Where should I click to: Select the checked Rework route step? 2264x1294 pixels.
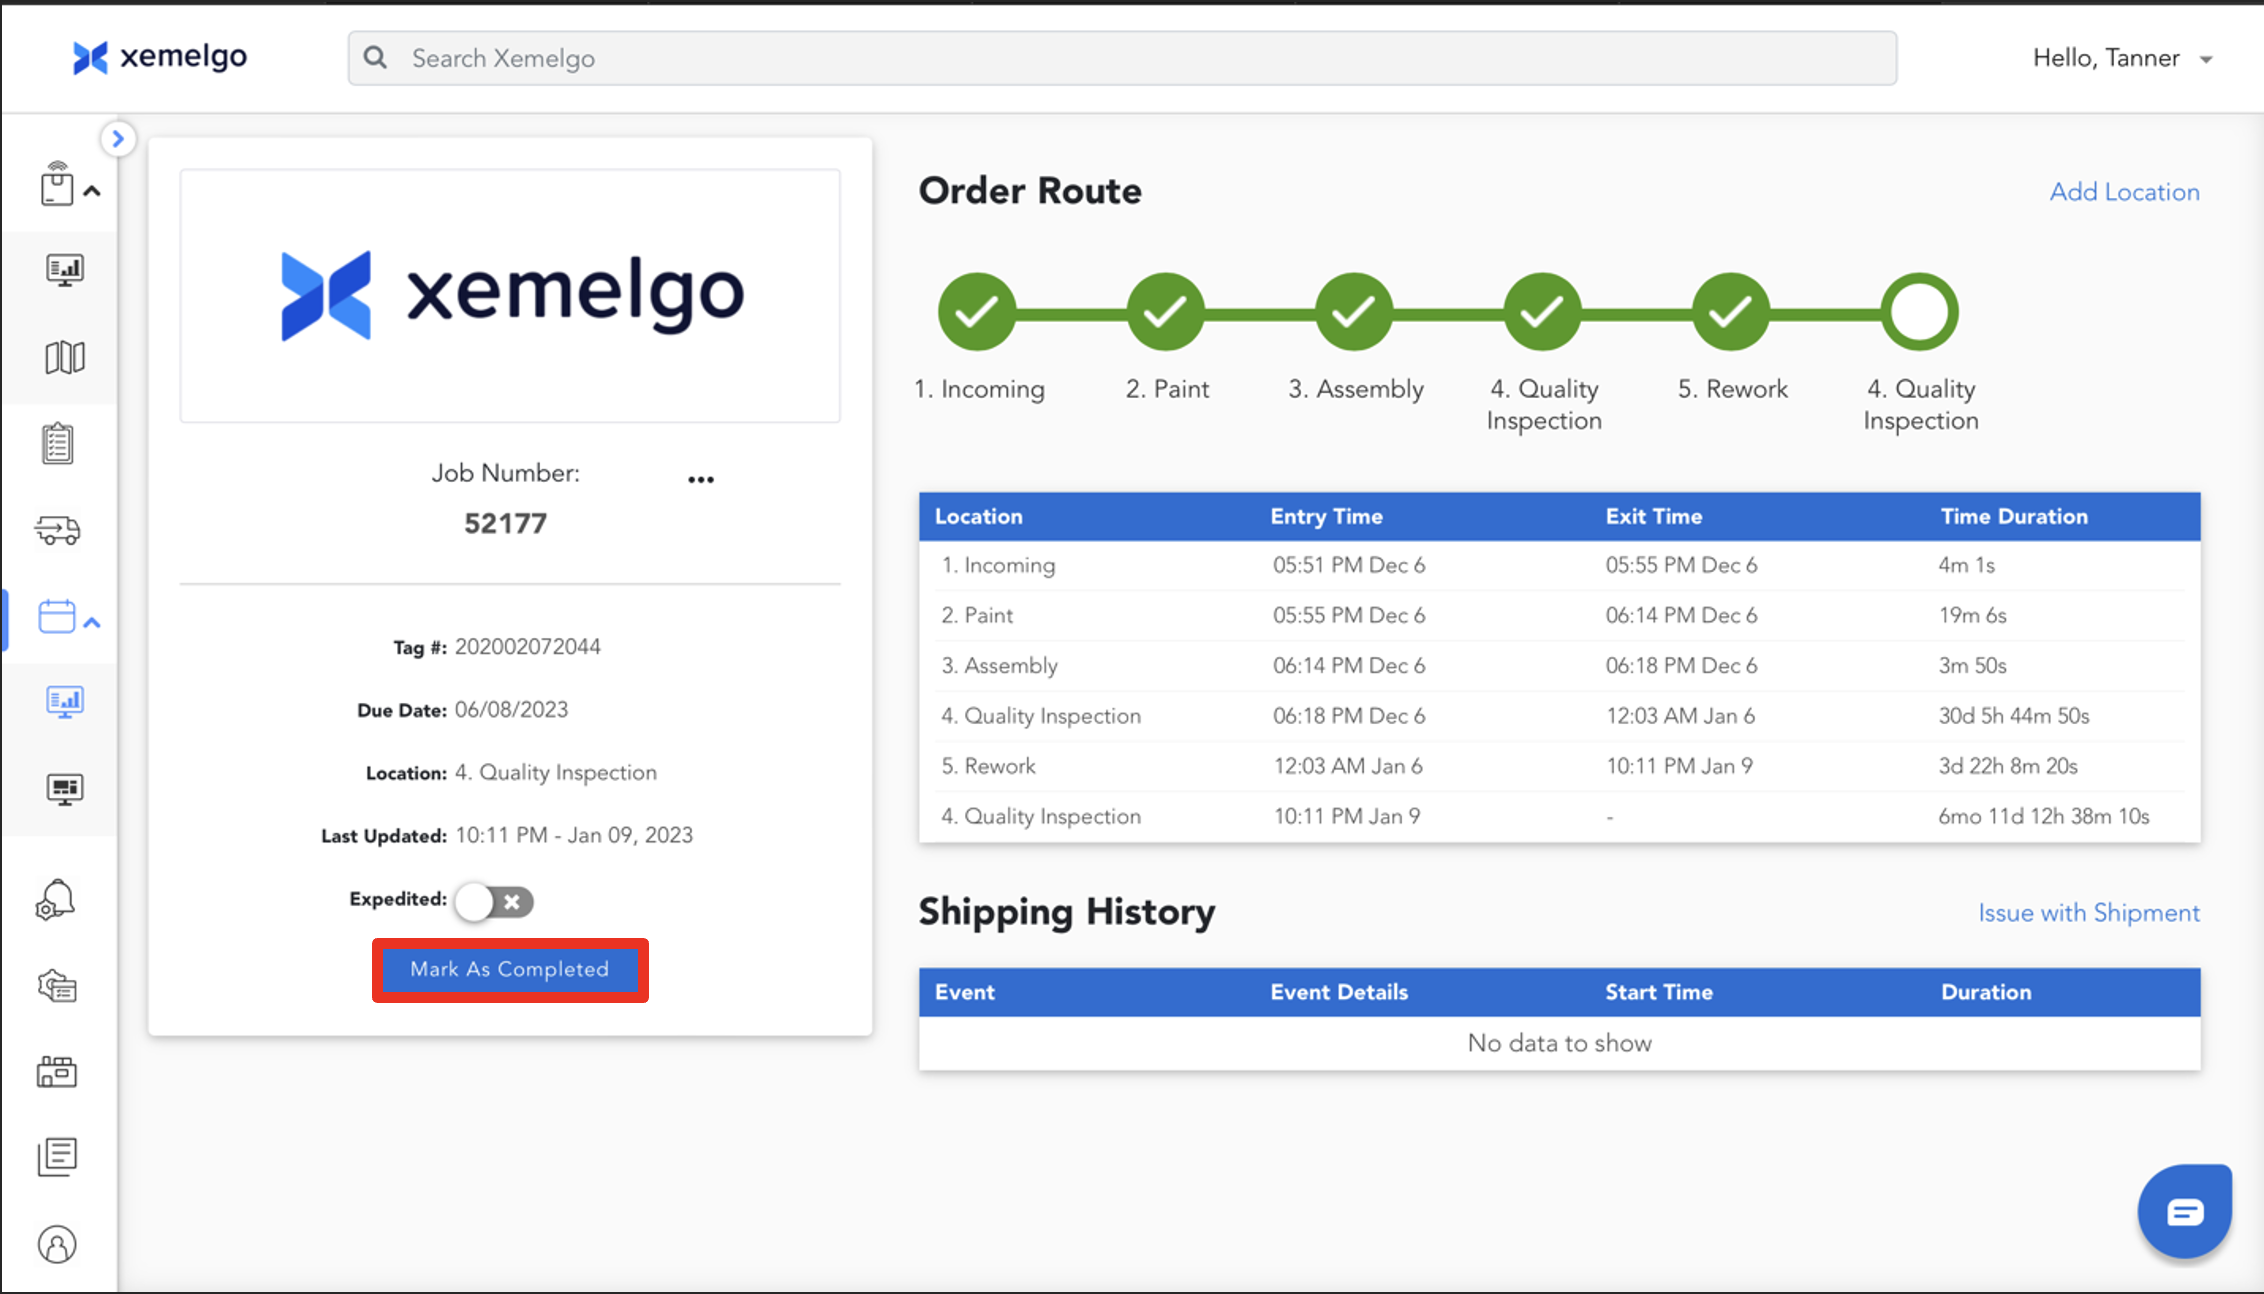tap(1730, 312)
